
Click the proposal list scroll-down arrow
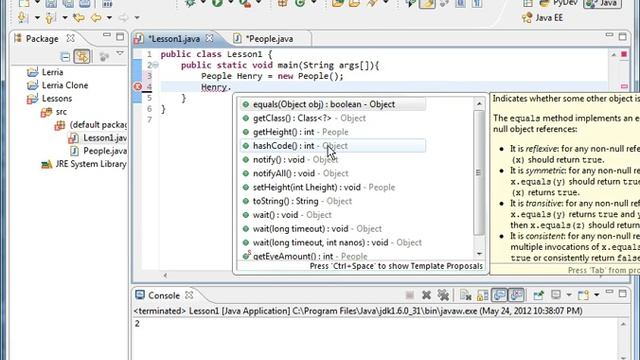point(479,253)
